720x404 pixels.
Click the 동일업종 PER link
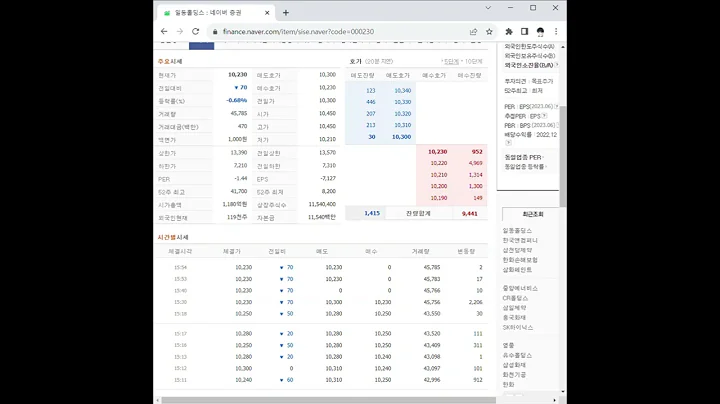tap(523, 157)
